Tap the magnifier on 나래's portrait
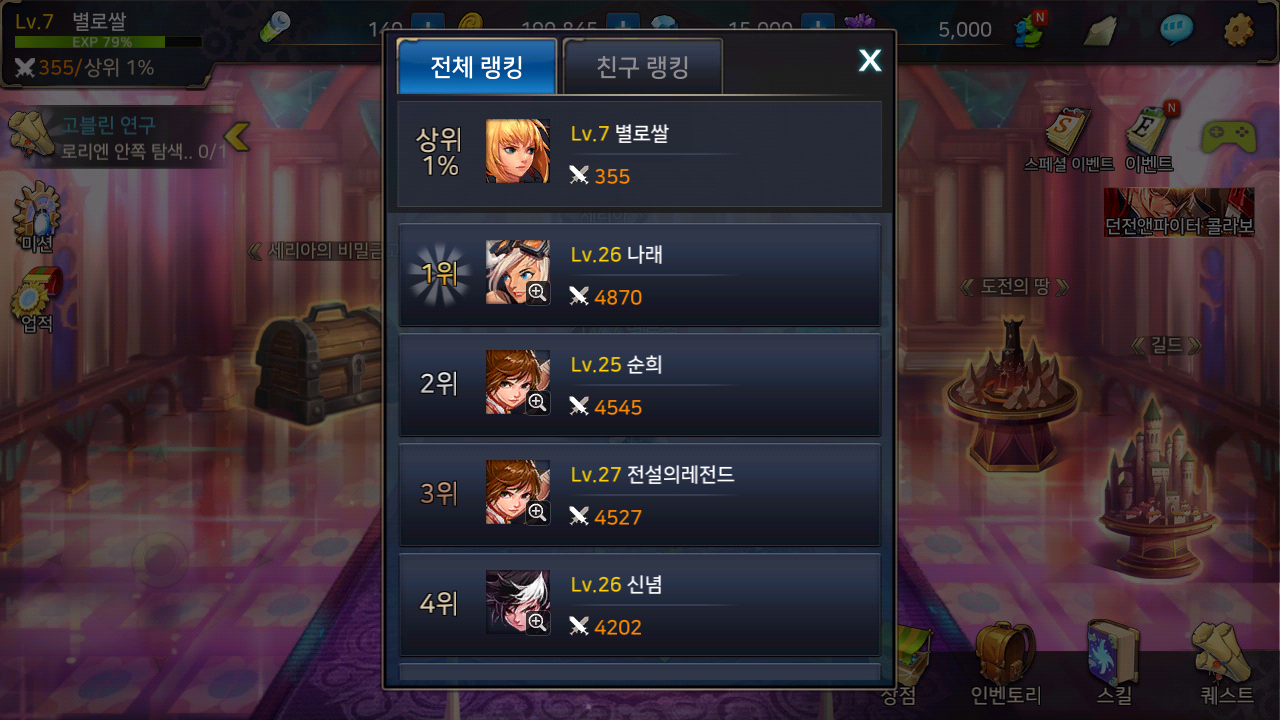 pos(538,292)
